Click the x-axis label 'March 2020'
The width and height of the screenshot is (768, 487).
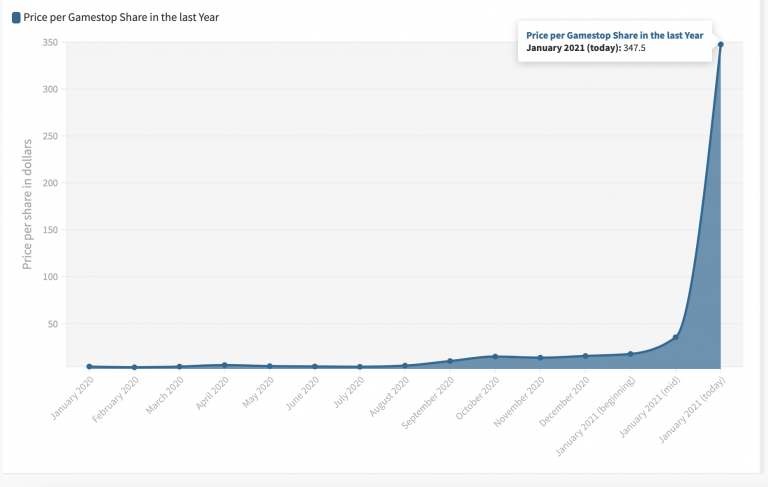tap(165, 395)
